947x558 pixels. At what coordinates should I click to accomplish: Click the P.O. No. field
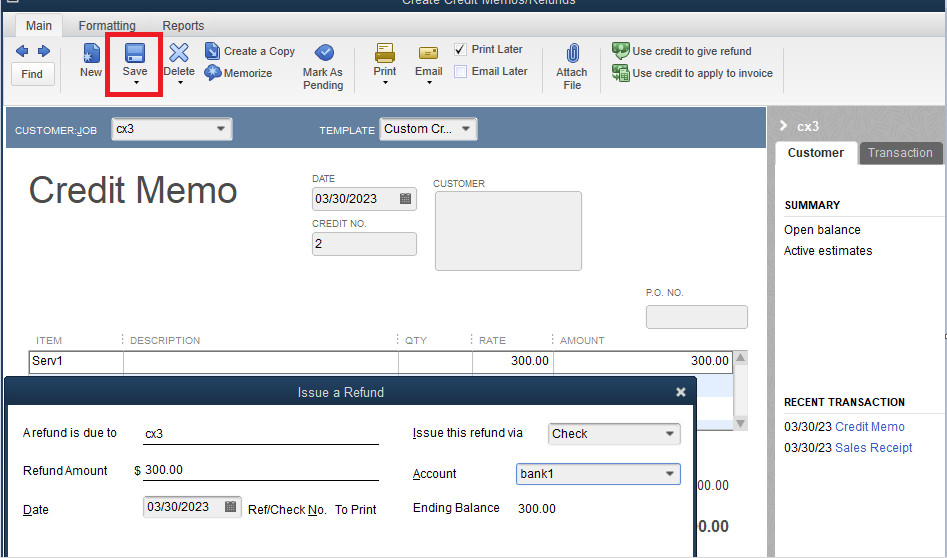[696, 317]
